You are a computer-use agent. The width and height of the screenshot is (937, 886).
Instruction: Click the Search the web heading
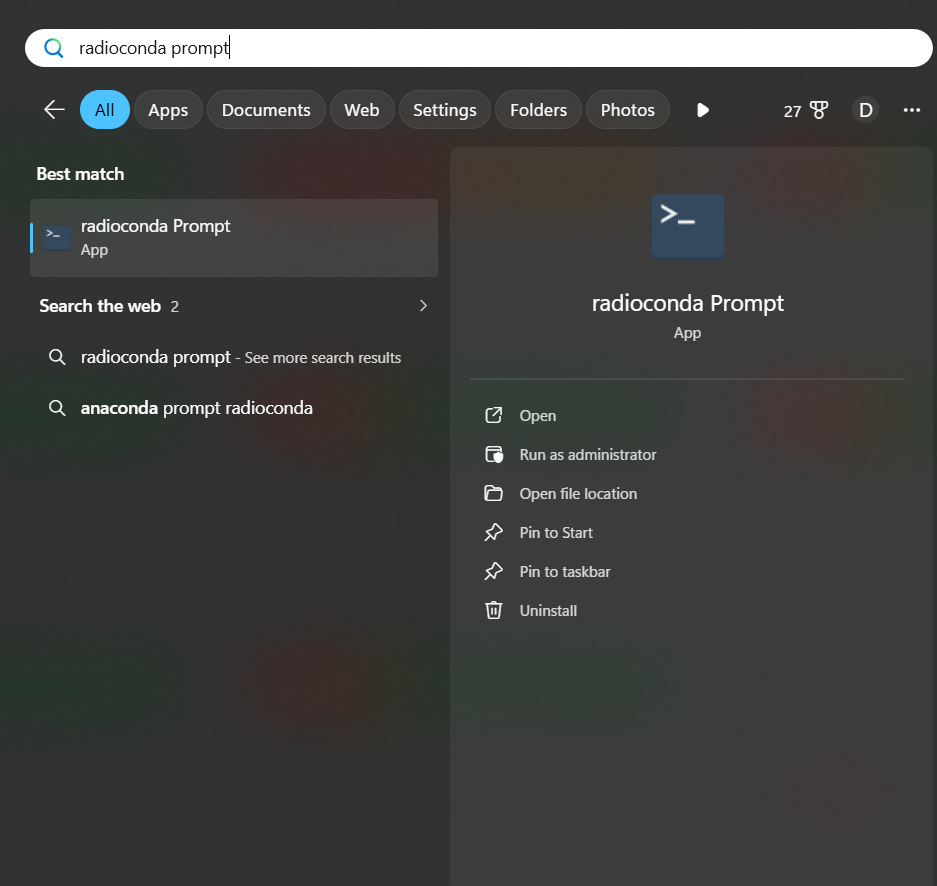(100, 306)
